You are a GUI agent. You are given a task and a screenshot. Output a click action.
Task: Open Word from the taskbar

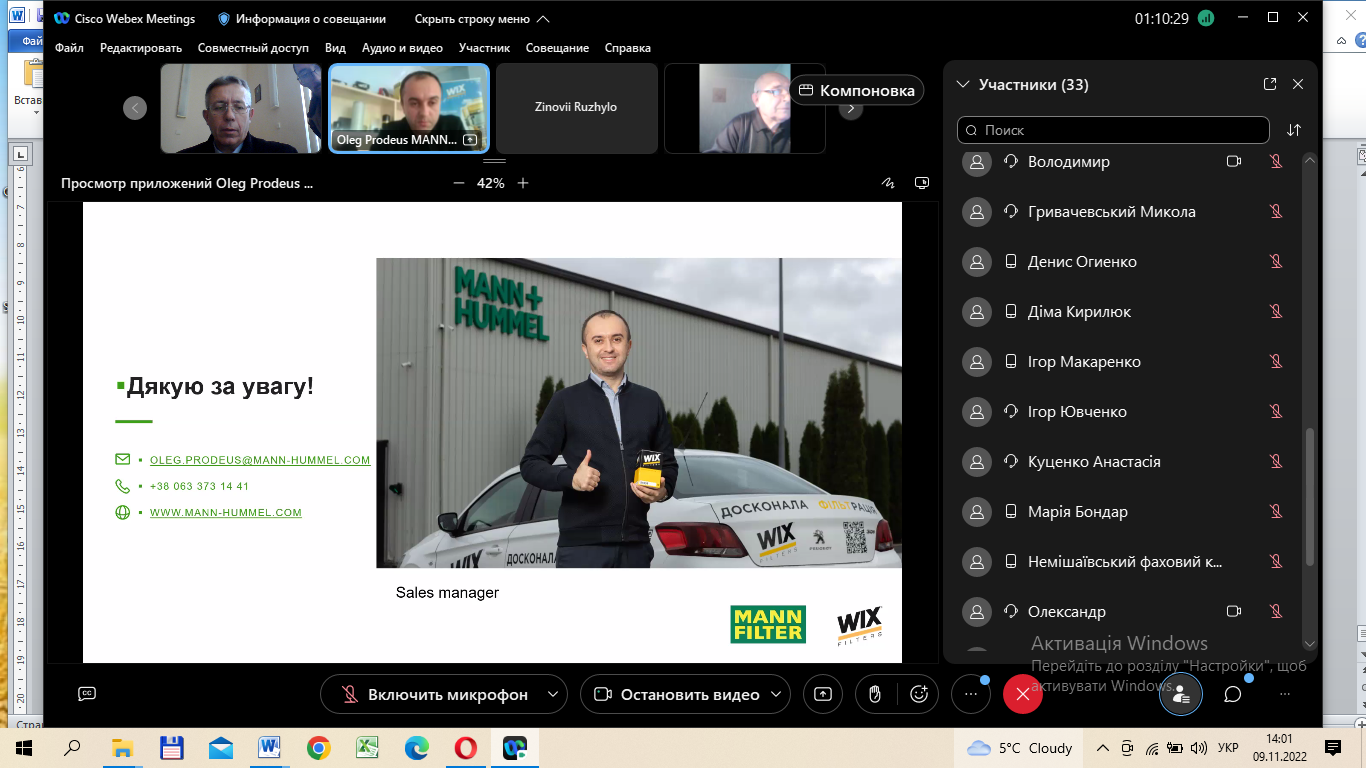click(x=269, y=748)
